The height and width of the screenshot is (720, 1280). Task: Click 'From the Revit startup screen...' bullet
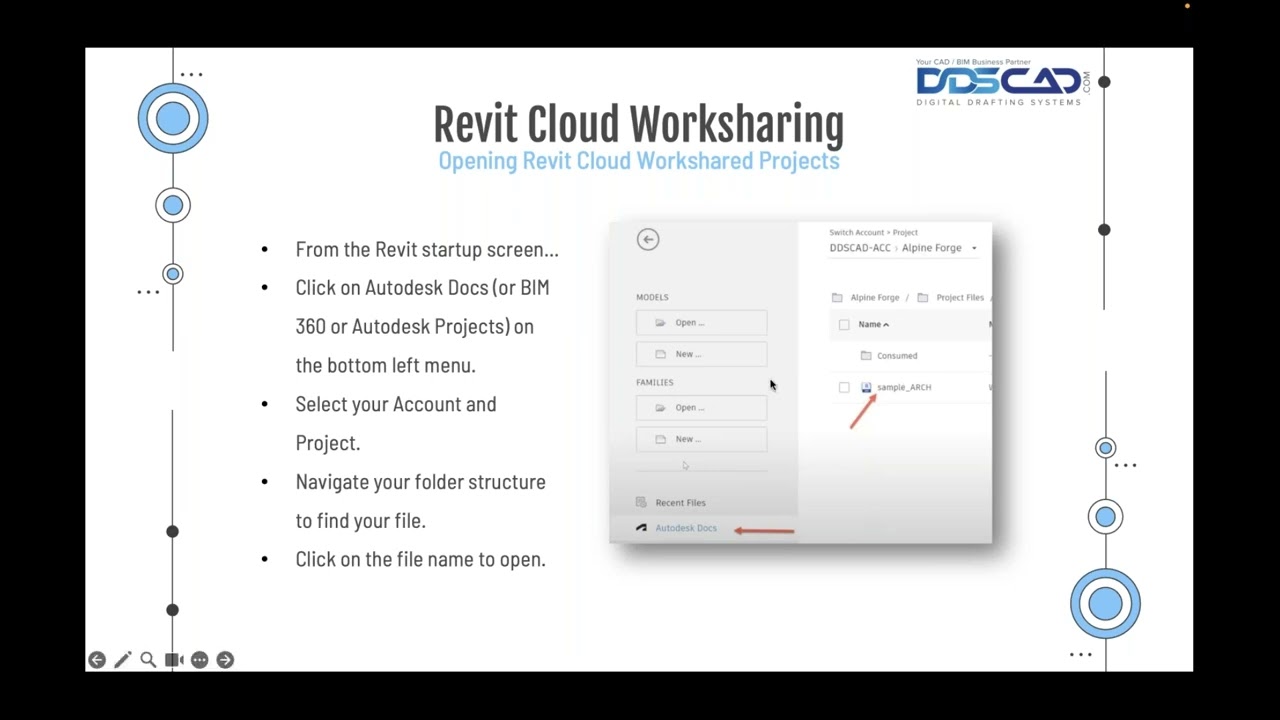tap(427, 250)
